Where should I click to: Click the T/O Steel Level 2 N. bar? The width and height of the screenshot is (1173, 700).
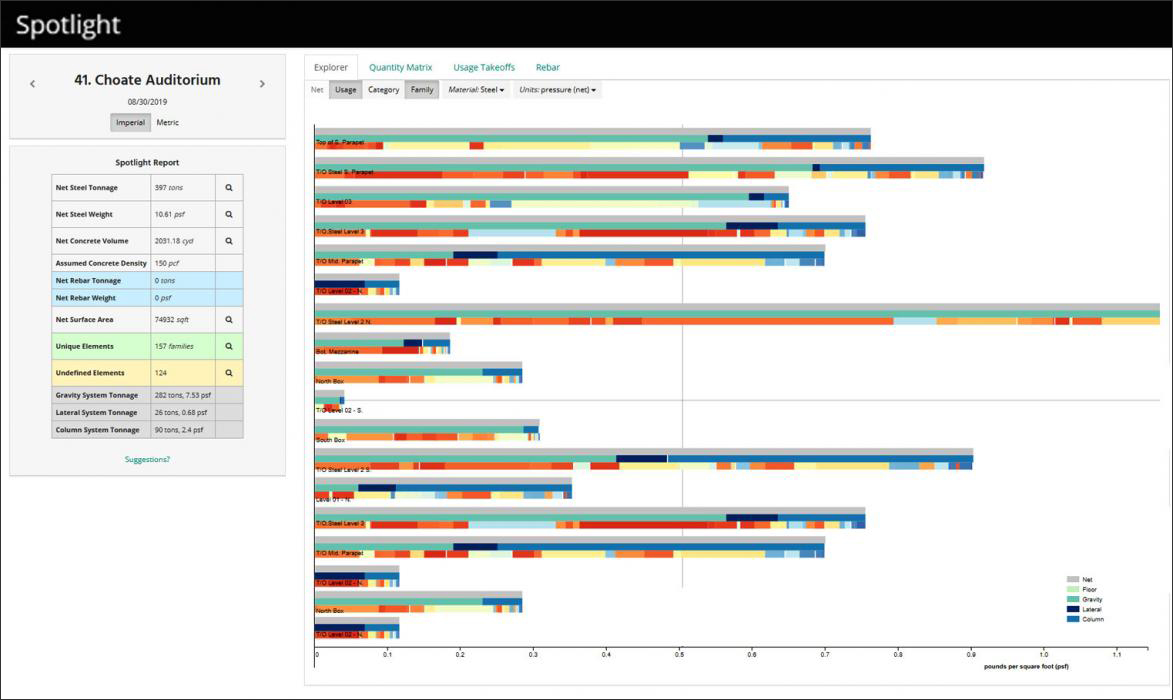[x=737, y=314]
